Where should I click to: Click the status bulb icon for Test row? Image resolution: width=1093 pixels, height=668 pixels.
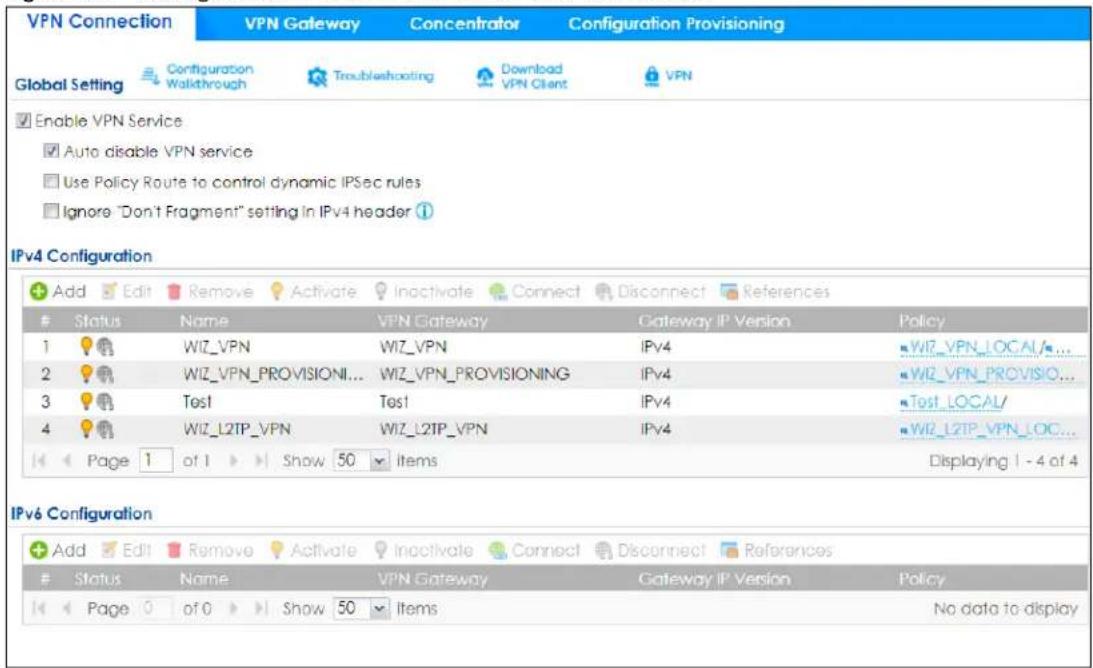86,400
